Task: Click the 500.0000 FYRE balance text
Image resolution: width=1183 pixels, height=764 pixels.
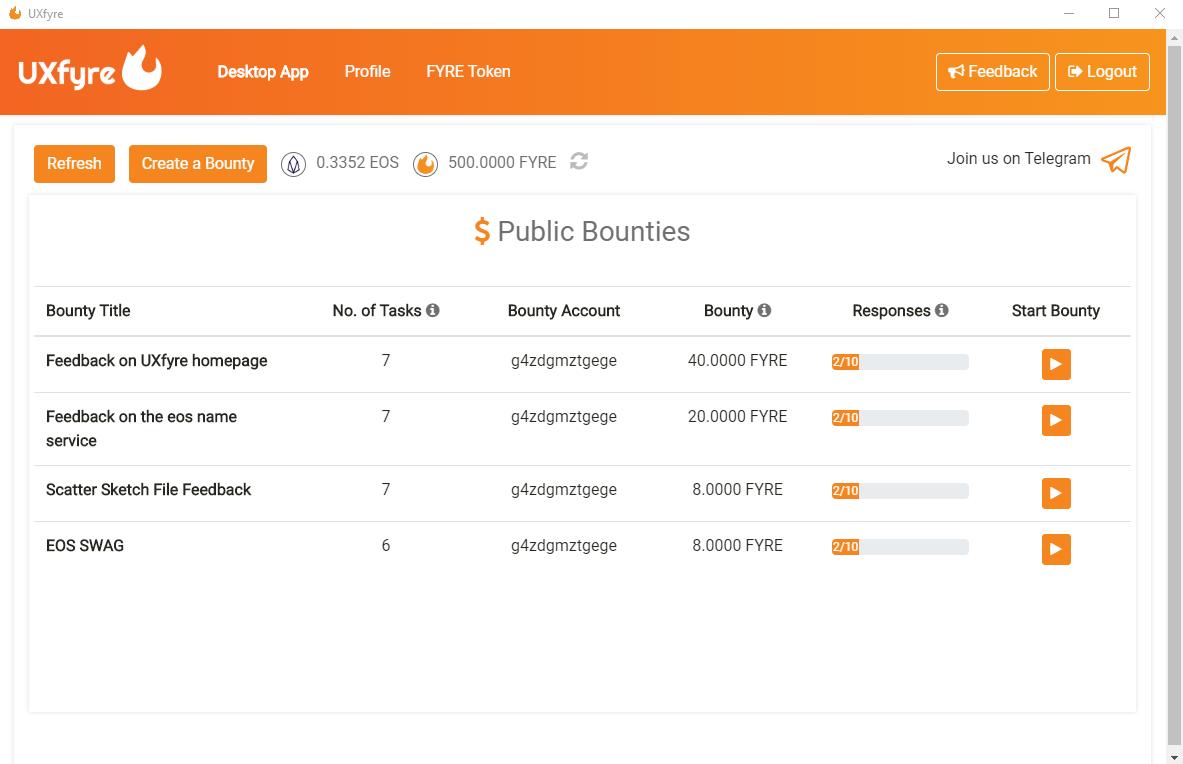Action: pyautogui.click(x=502, y=162)
